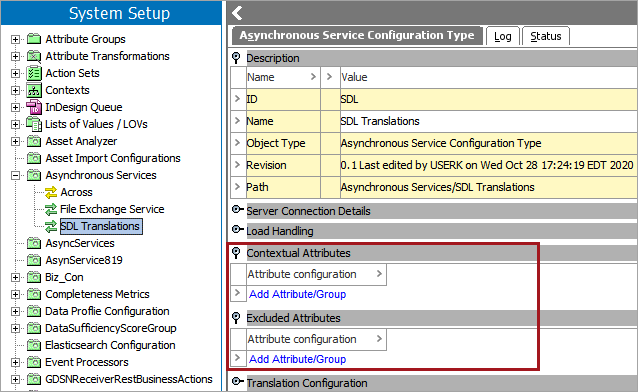638x392 pixels.
Task: Click Add Attribute/Group under Contextual Attributes
Action: coord(297,294)
